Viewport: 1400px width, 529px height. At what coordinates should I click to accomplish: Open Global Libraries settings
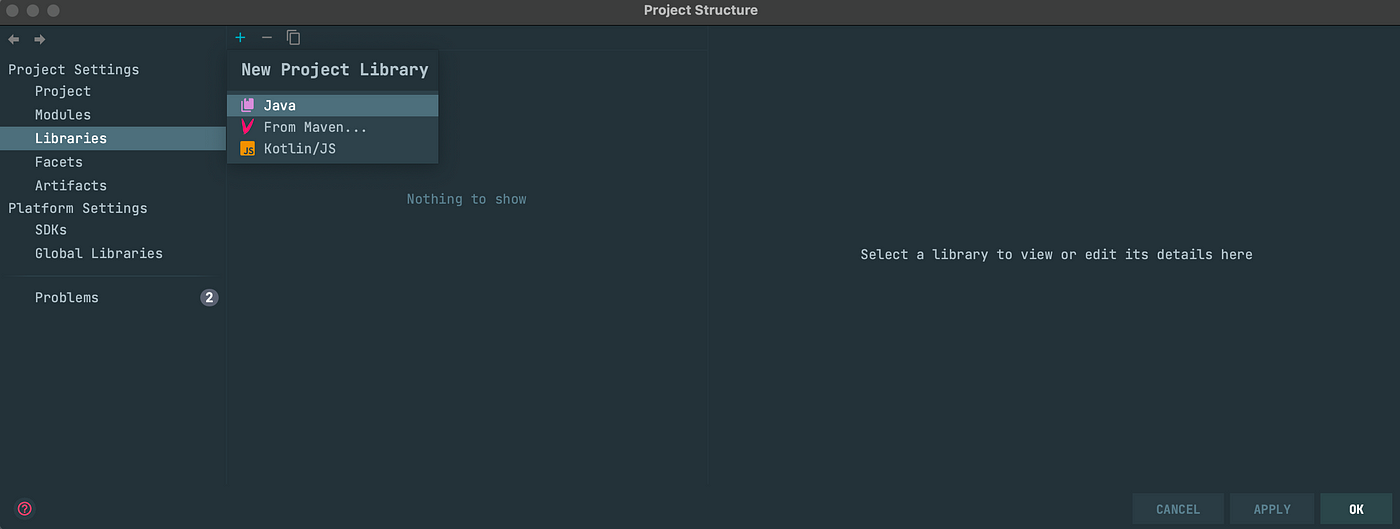pos(98,253)
